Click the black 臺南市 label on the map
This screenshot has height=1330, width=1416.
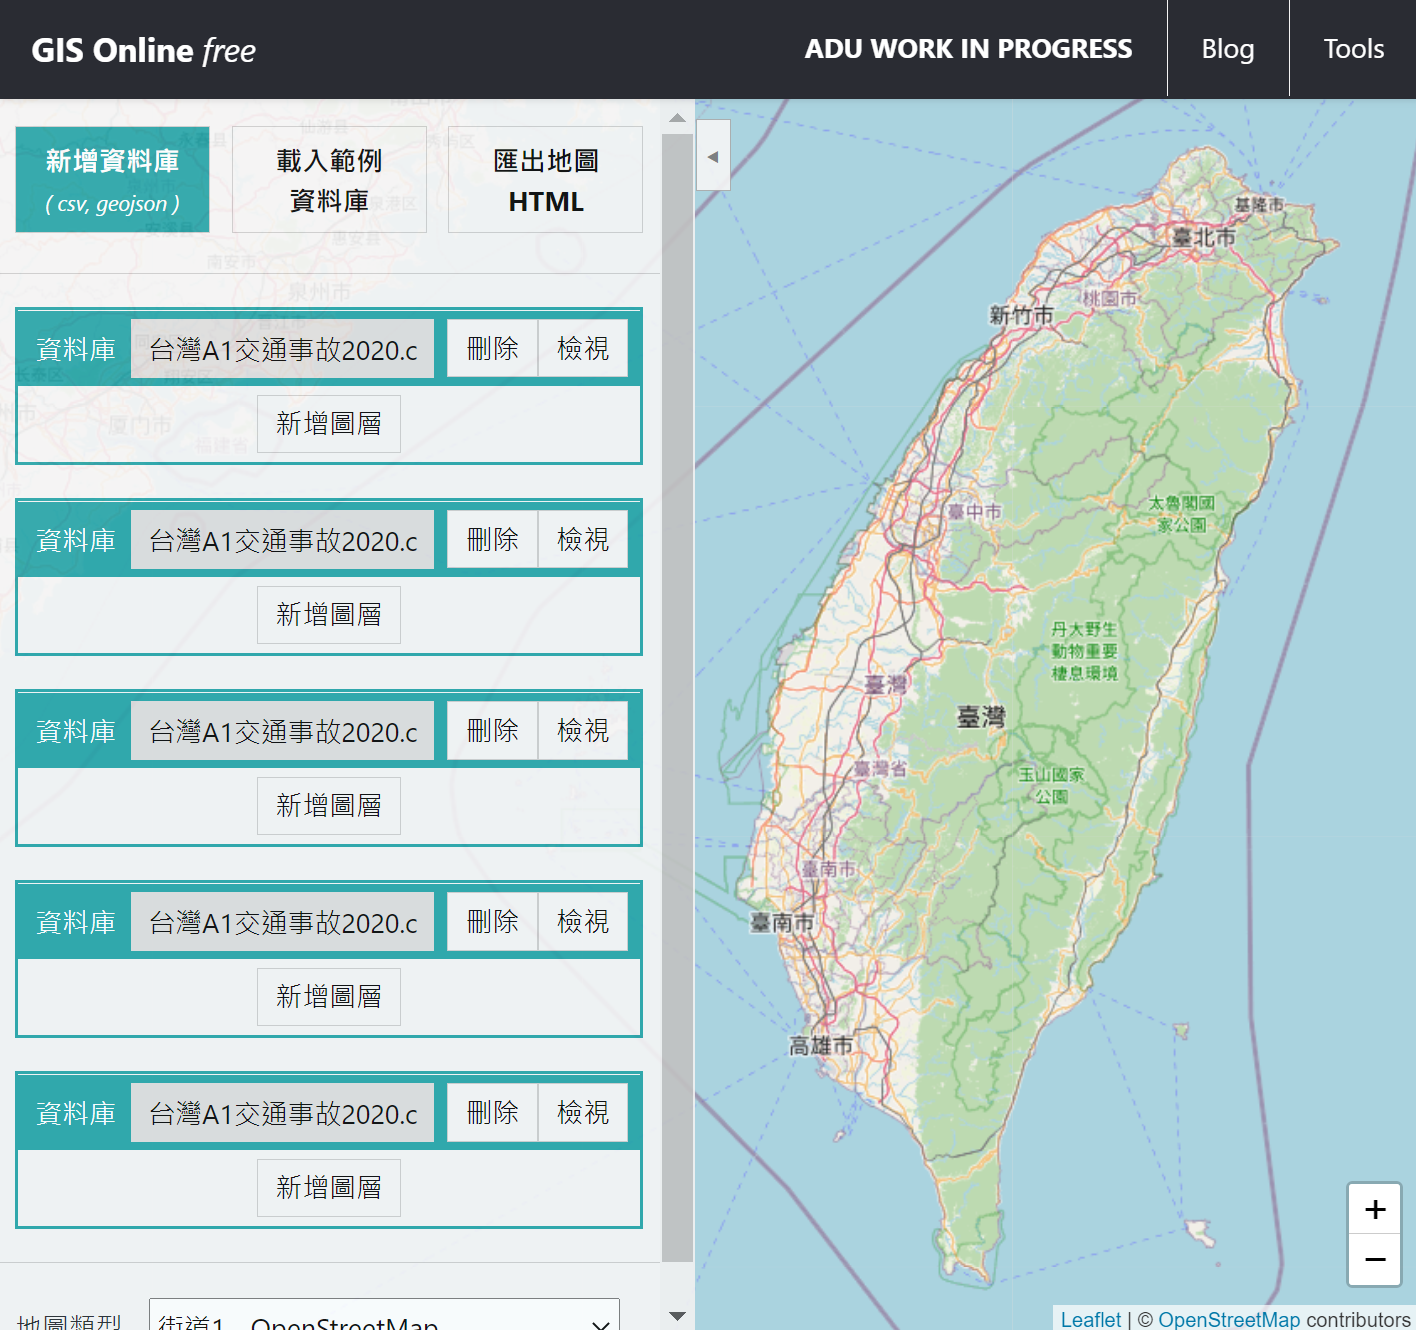782,922
